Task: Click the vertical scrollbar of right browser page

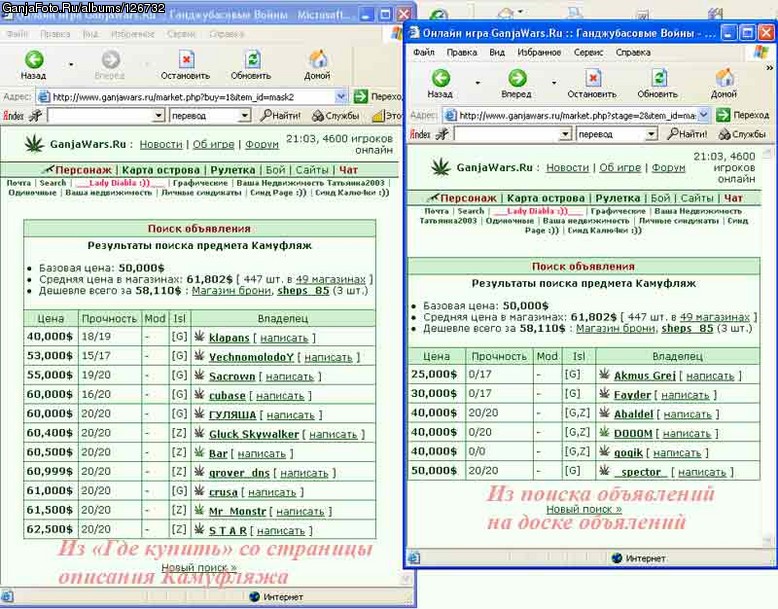Action: tap(769, 347)
